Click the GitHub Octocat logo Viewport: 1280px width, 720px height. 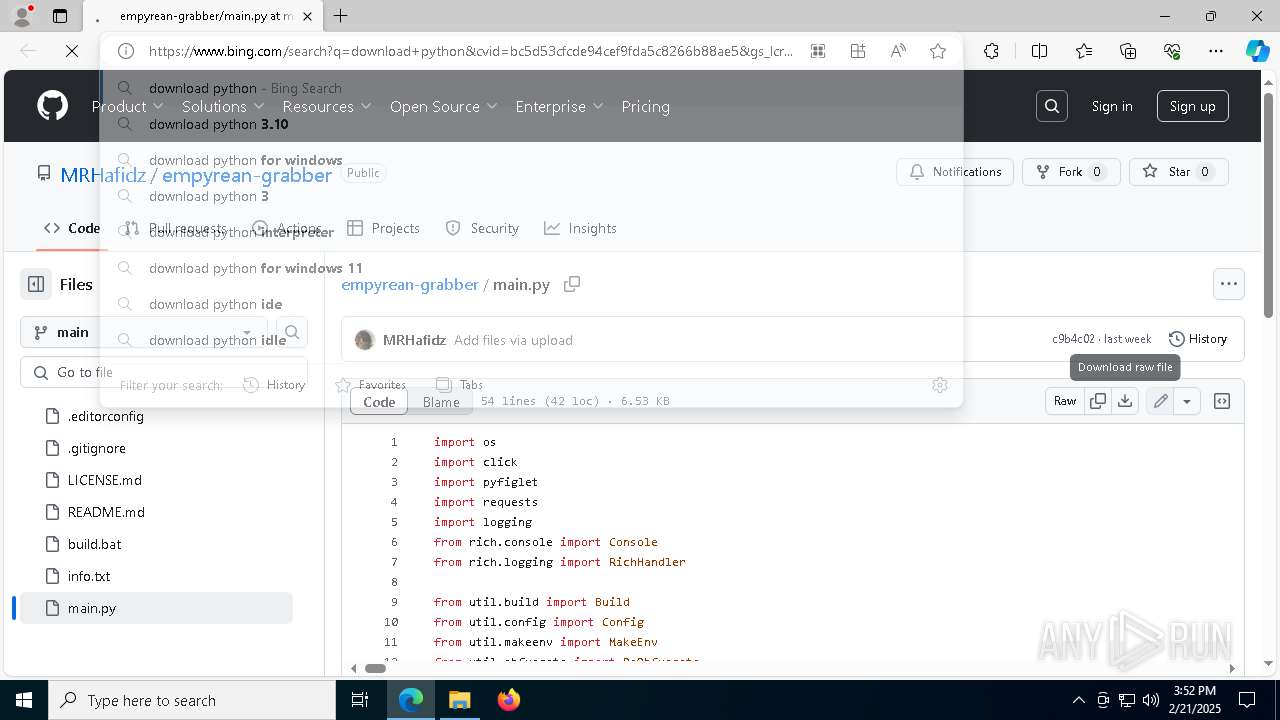(52, 106)
